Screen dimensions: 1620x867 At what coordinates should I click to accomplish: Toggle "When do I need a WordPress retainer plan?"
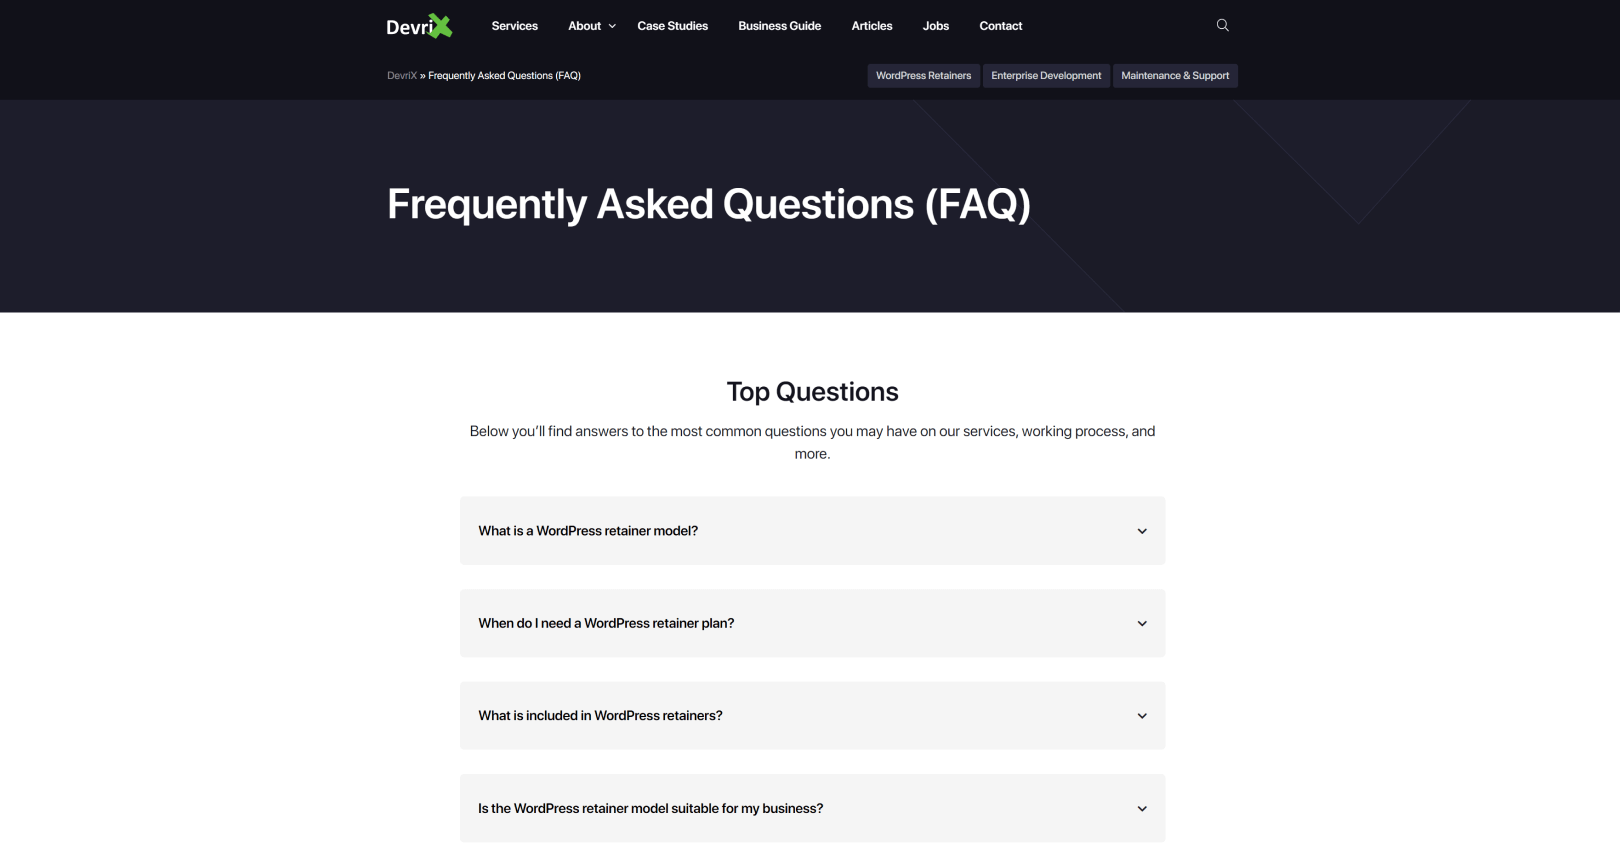(606, 624)
